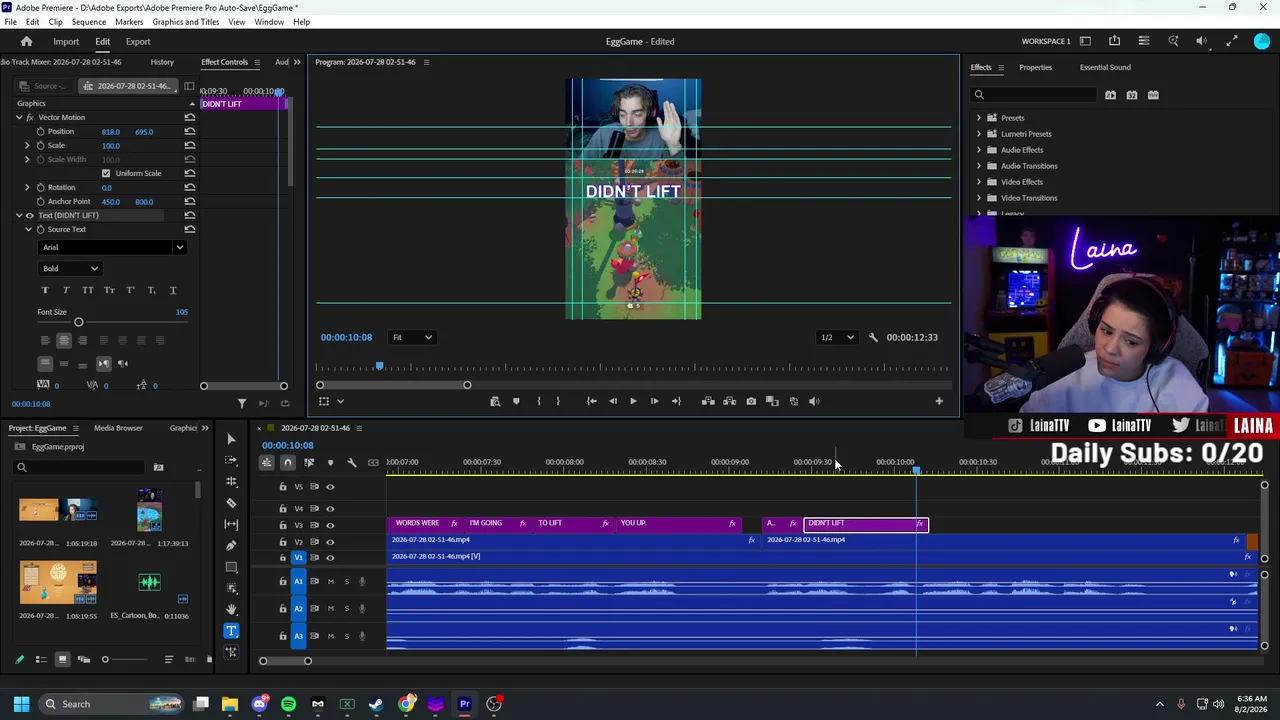Select the Pen tool
1280x720 pixels.
click(x=231, y=545)
